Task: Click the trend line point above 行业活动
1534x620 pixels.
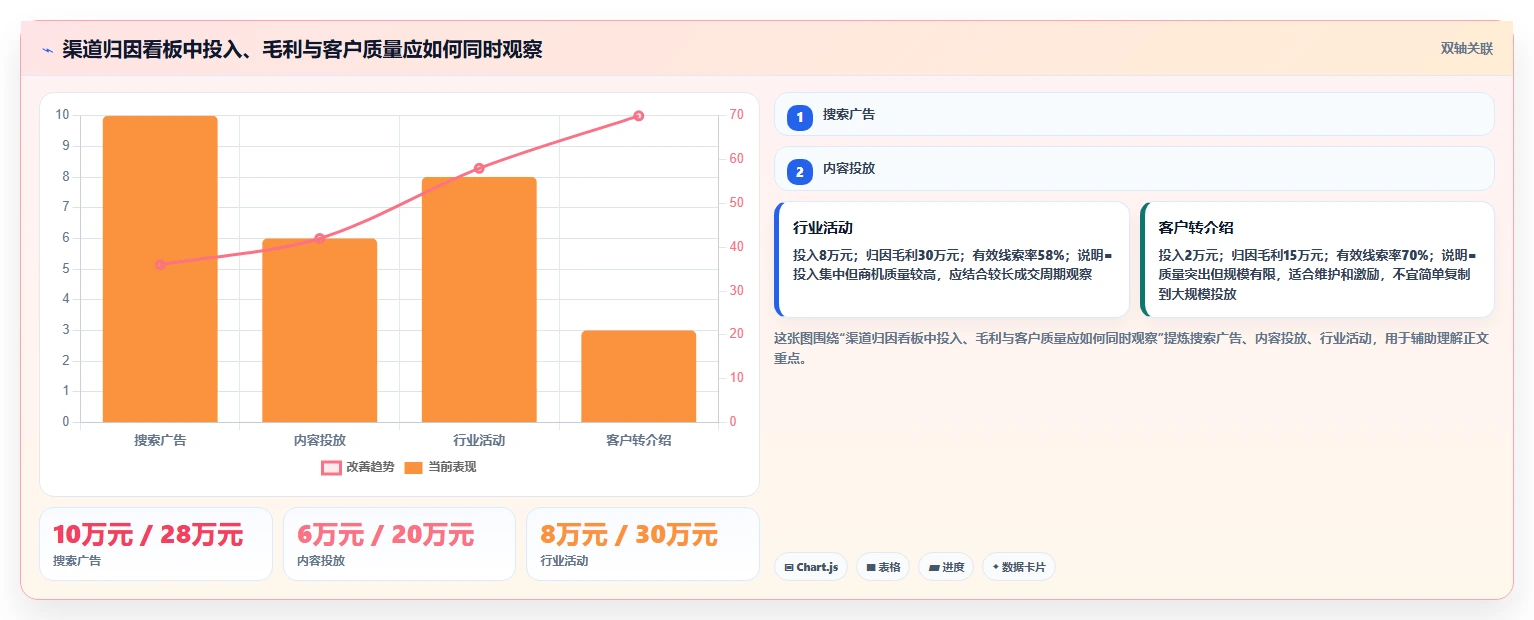Action: pos(479,168)
